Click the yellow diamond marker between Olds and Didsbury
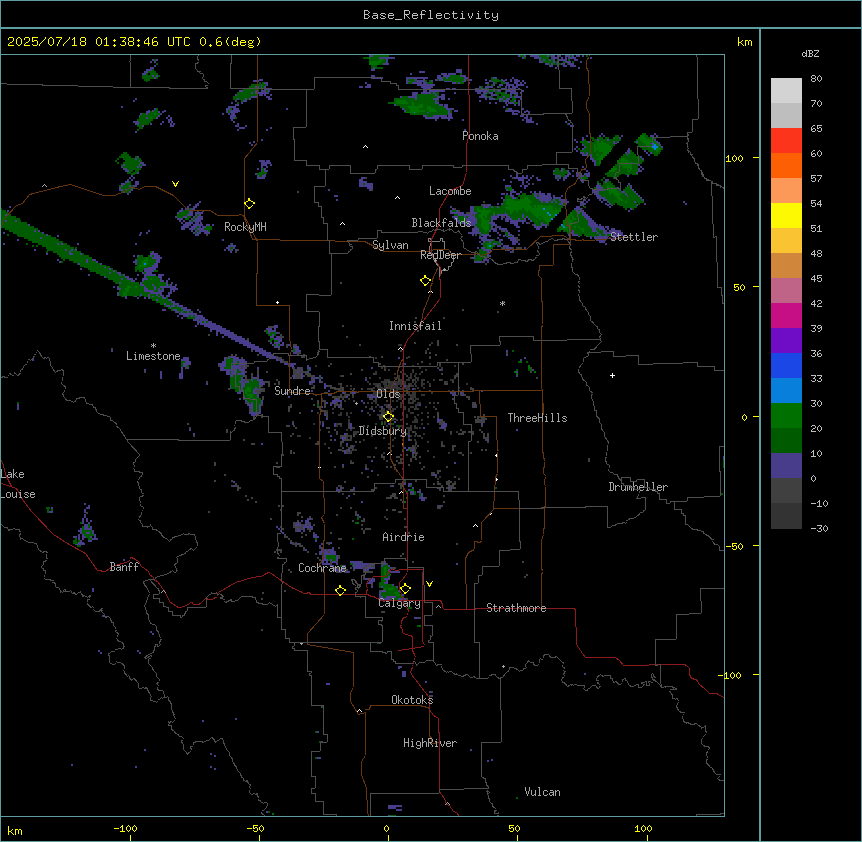 (x=389, y=417)
